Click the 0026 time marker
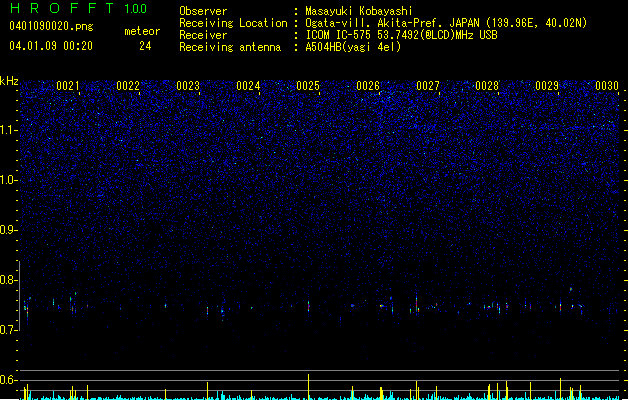 tap(368, 86)
